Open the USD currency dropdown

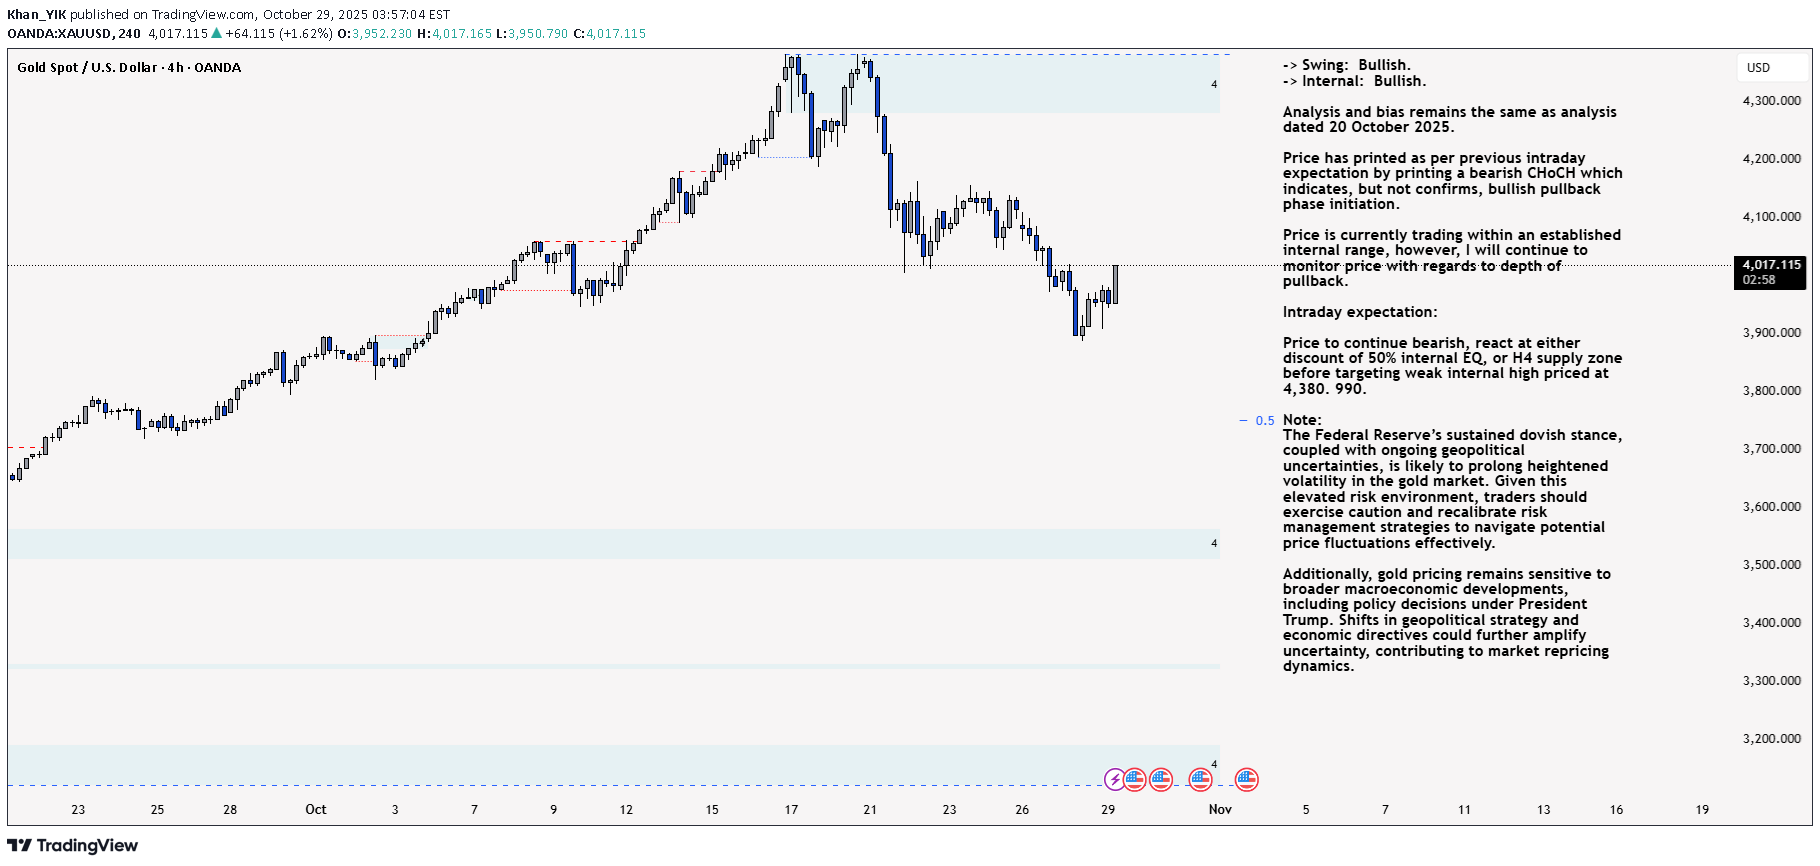click(x=1758, y=68)
